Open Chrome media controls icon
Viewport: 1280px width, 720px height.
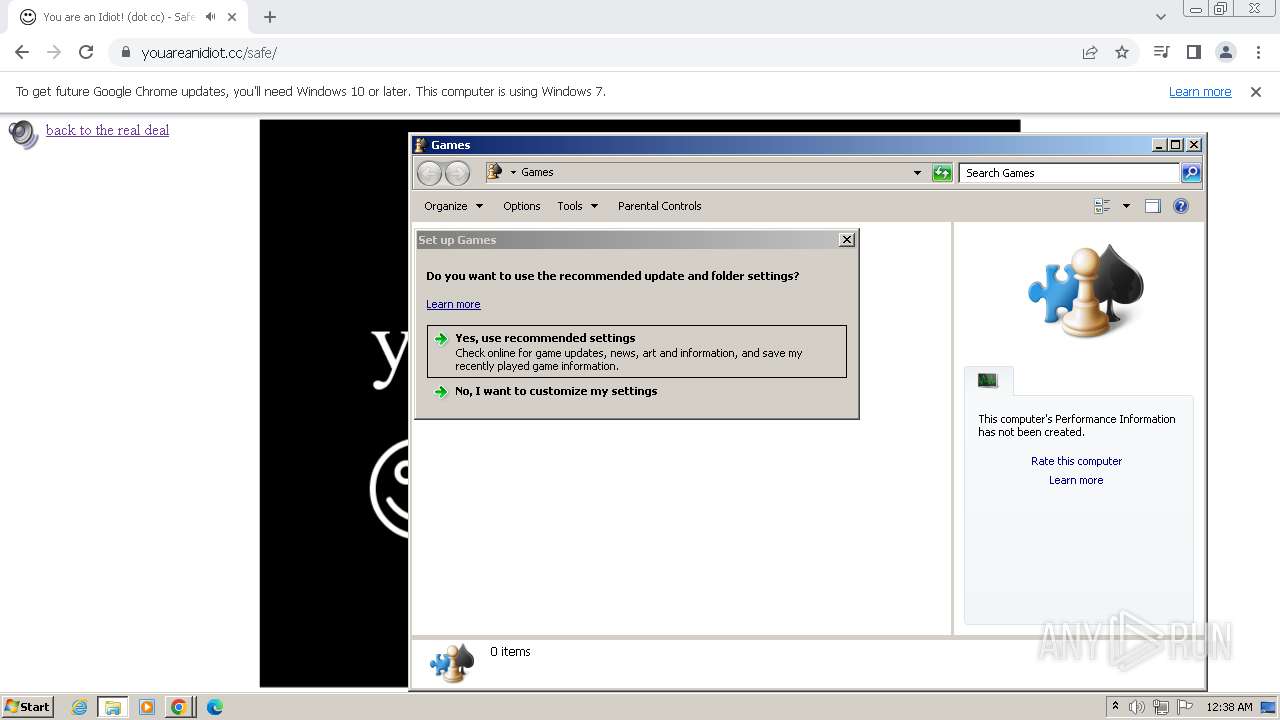[1161, 52]
